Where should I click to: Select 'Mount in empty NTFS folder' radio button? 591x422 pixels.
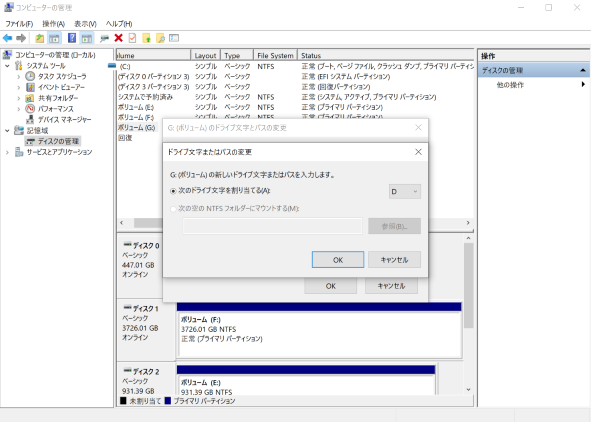click(x=173, y=209)
